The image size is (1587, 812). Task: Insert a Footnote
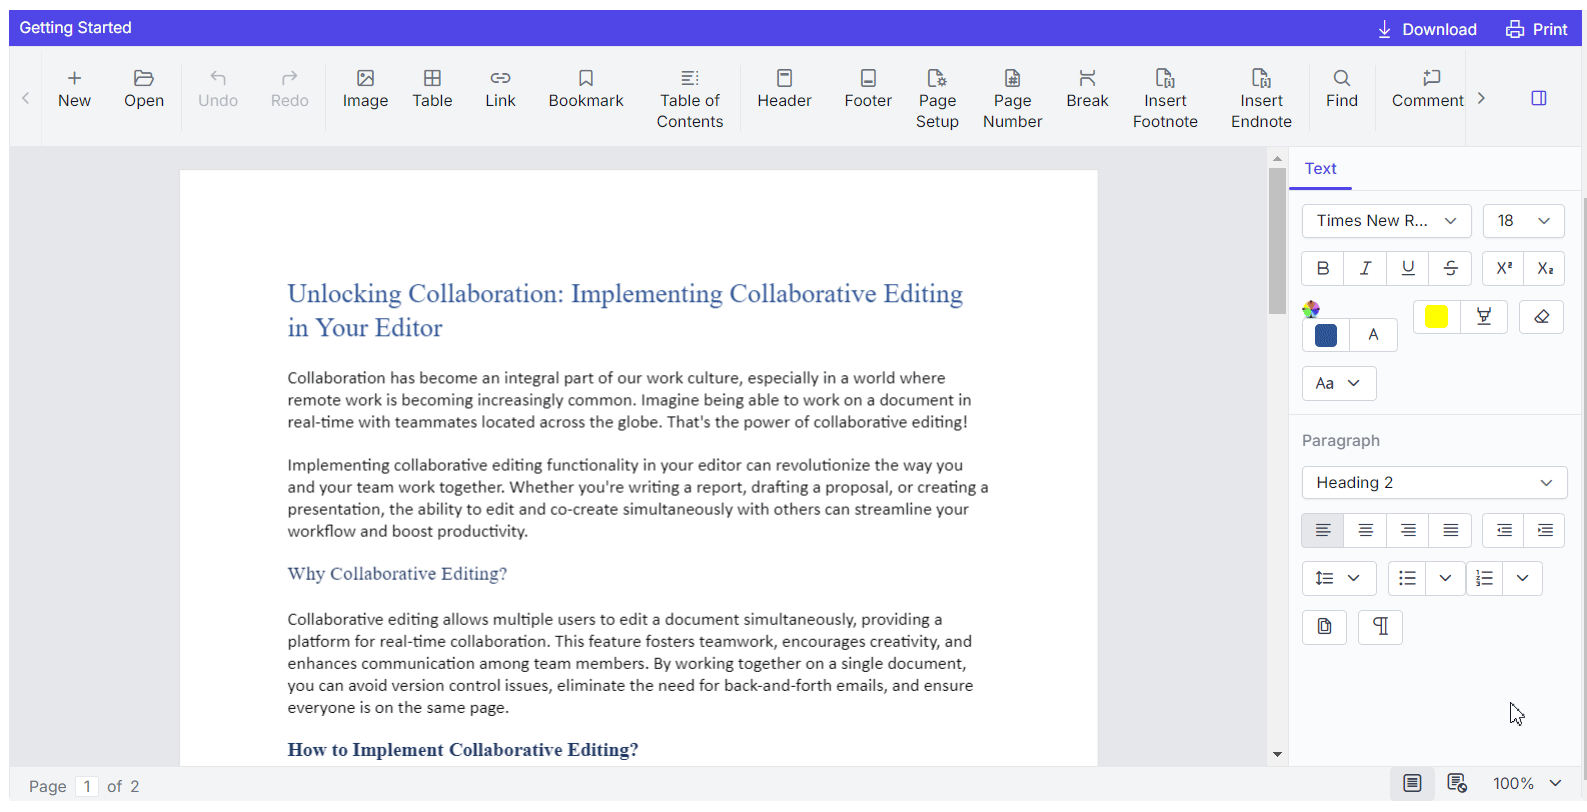point(1165,99)
